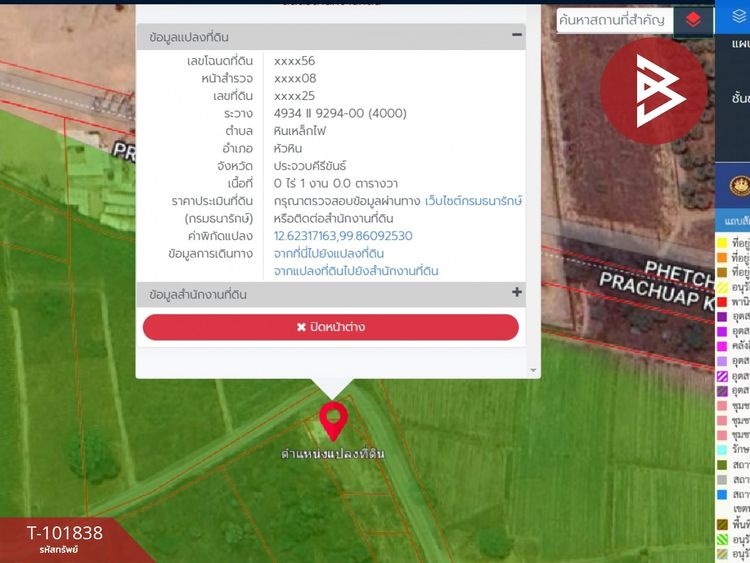Click the T-101838 property code badge
The width and height of the screenshot is (750, 563).
click(x=64, y=537)
